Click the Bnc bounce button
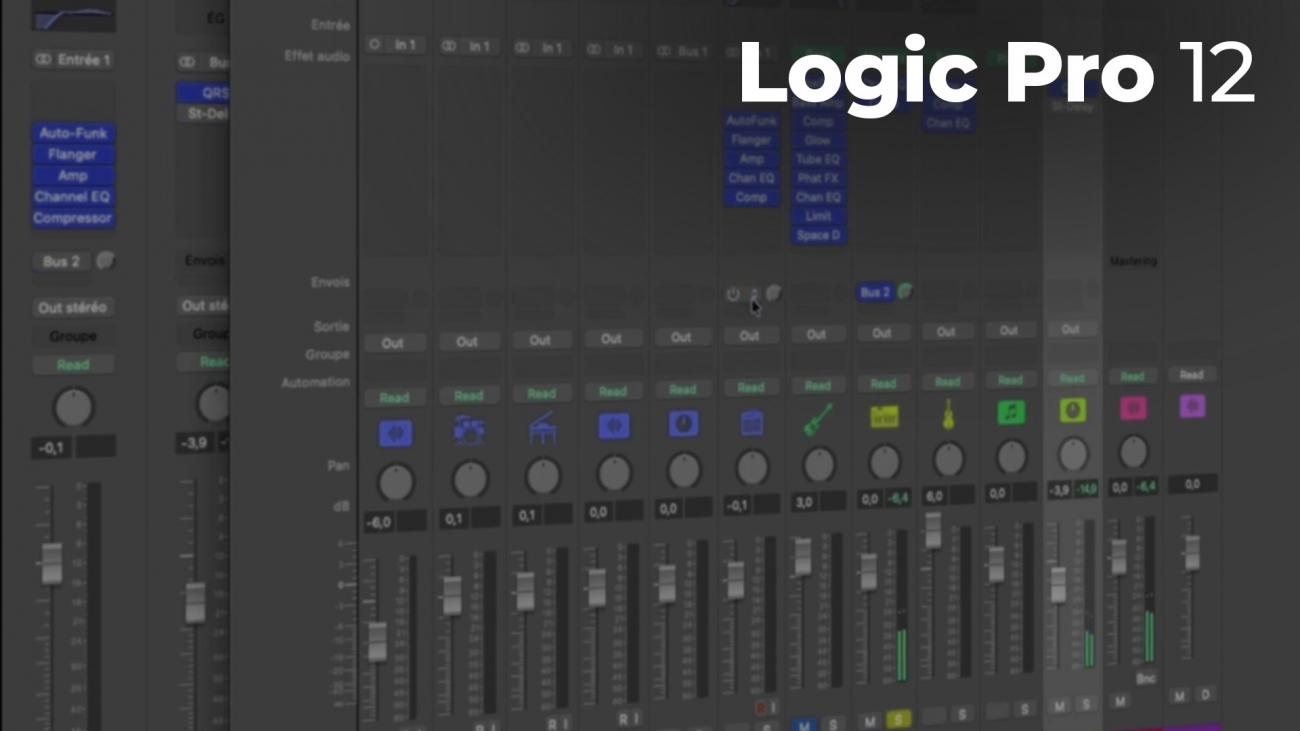The image size is (1300, 731). tap(1145, 678)
